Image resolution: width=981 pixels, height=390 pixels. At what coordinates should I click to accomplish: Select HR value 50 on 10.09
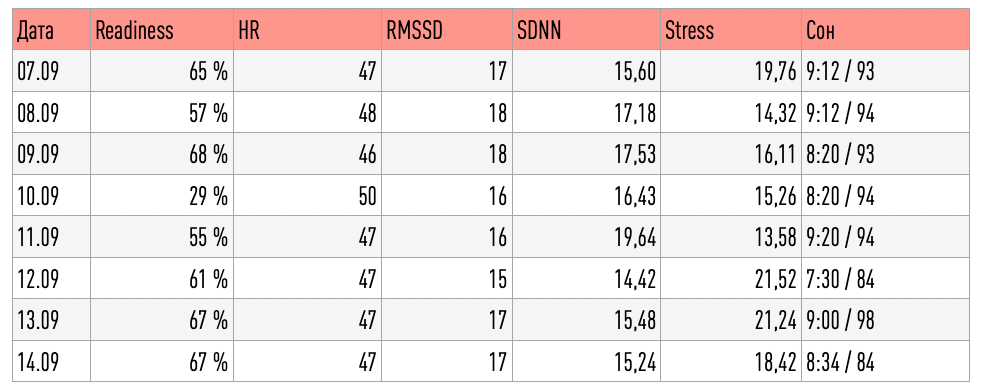[x=307, y=195]
